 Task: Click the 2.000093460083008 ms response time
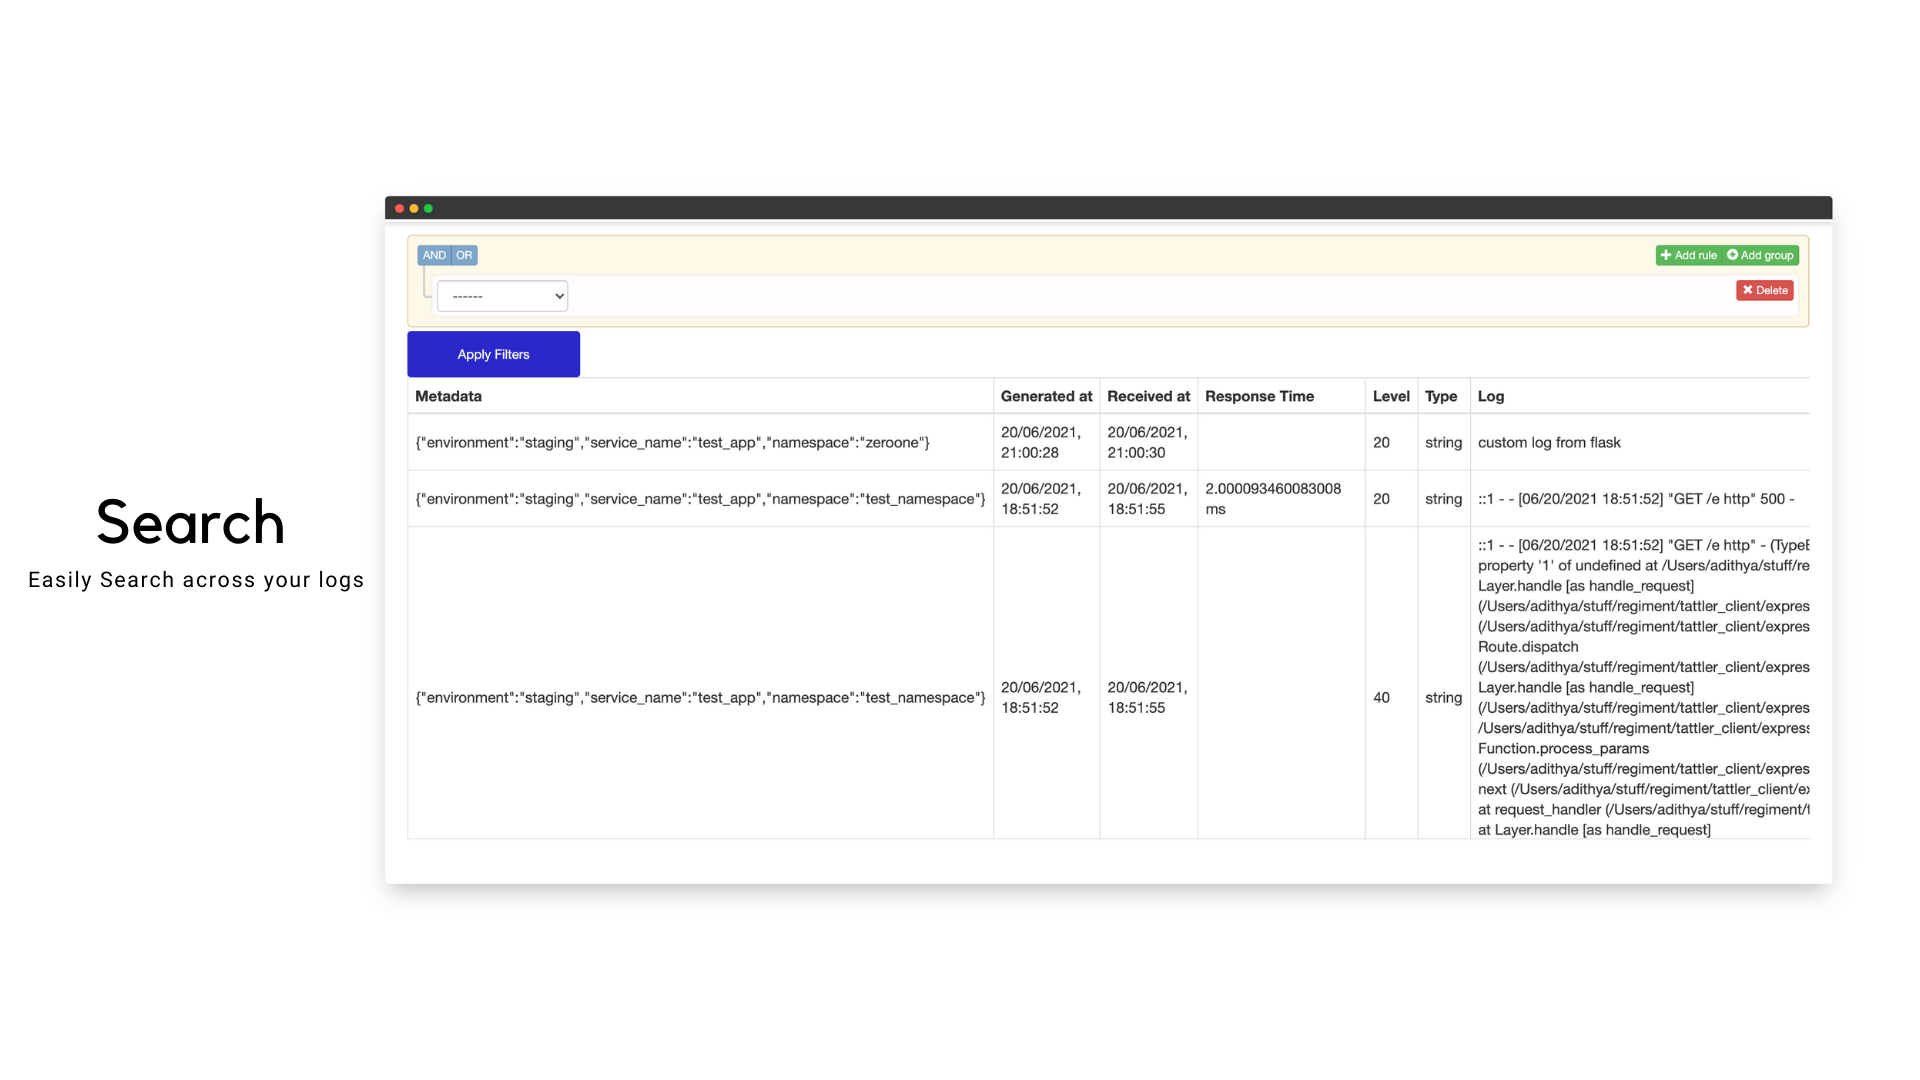[1272, 498]
